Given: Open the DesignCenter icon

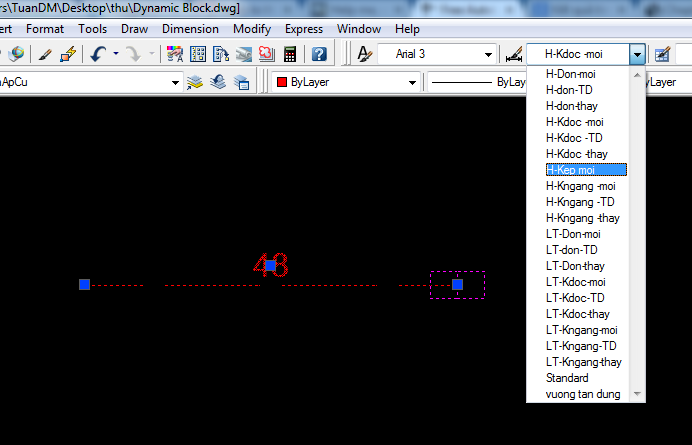Looking at the screenshot, I should tap(198, 54).
